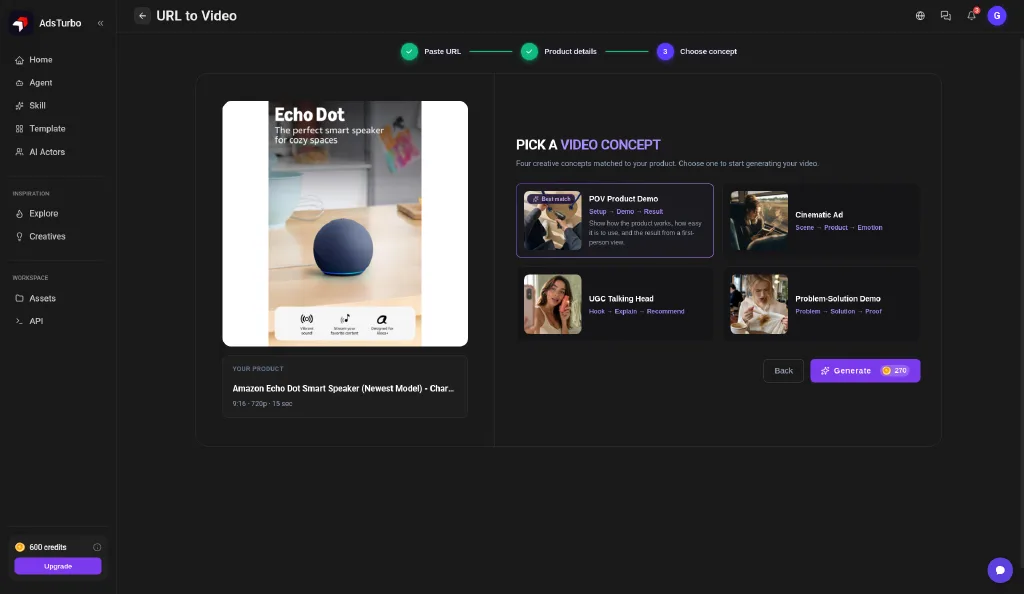Click the Home house icon

20,60
